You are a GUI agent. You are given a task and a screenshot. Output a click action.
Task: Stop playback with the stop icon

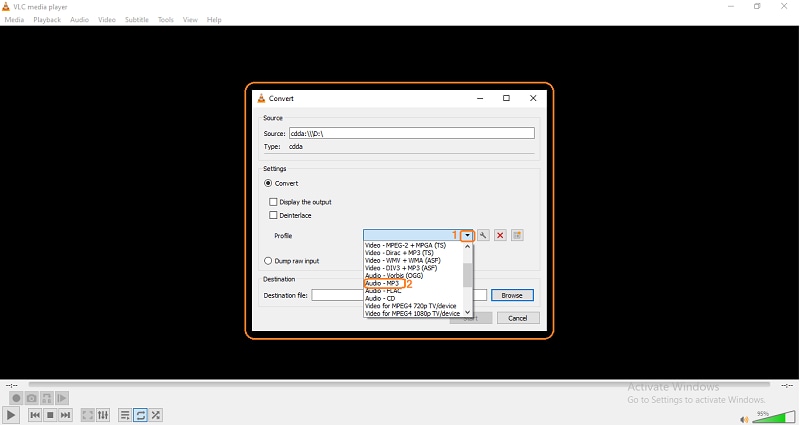(x=50, y=415)
